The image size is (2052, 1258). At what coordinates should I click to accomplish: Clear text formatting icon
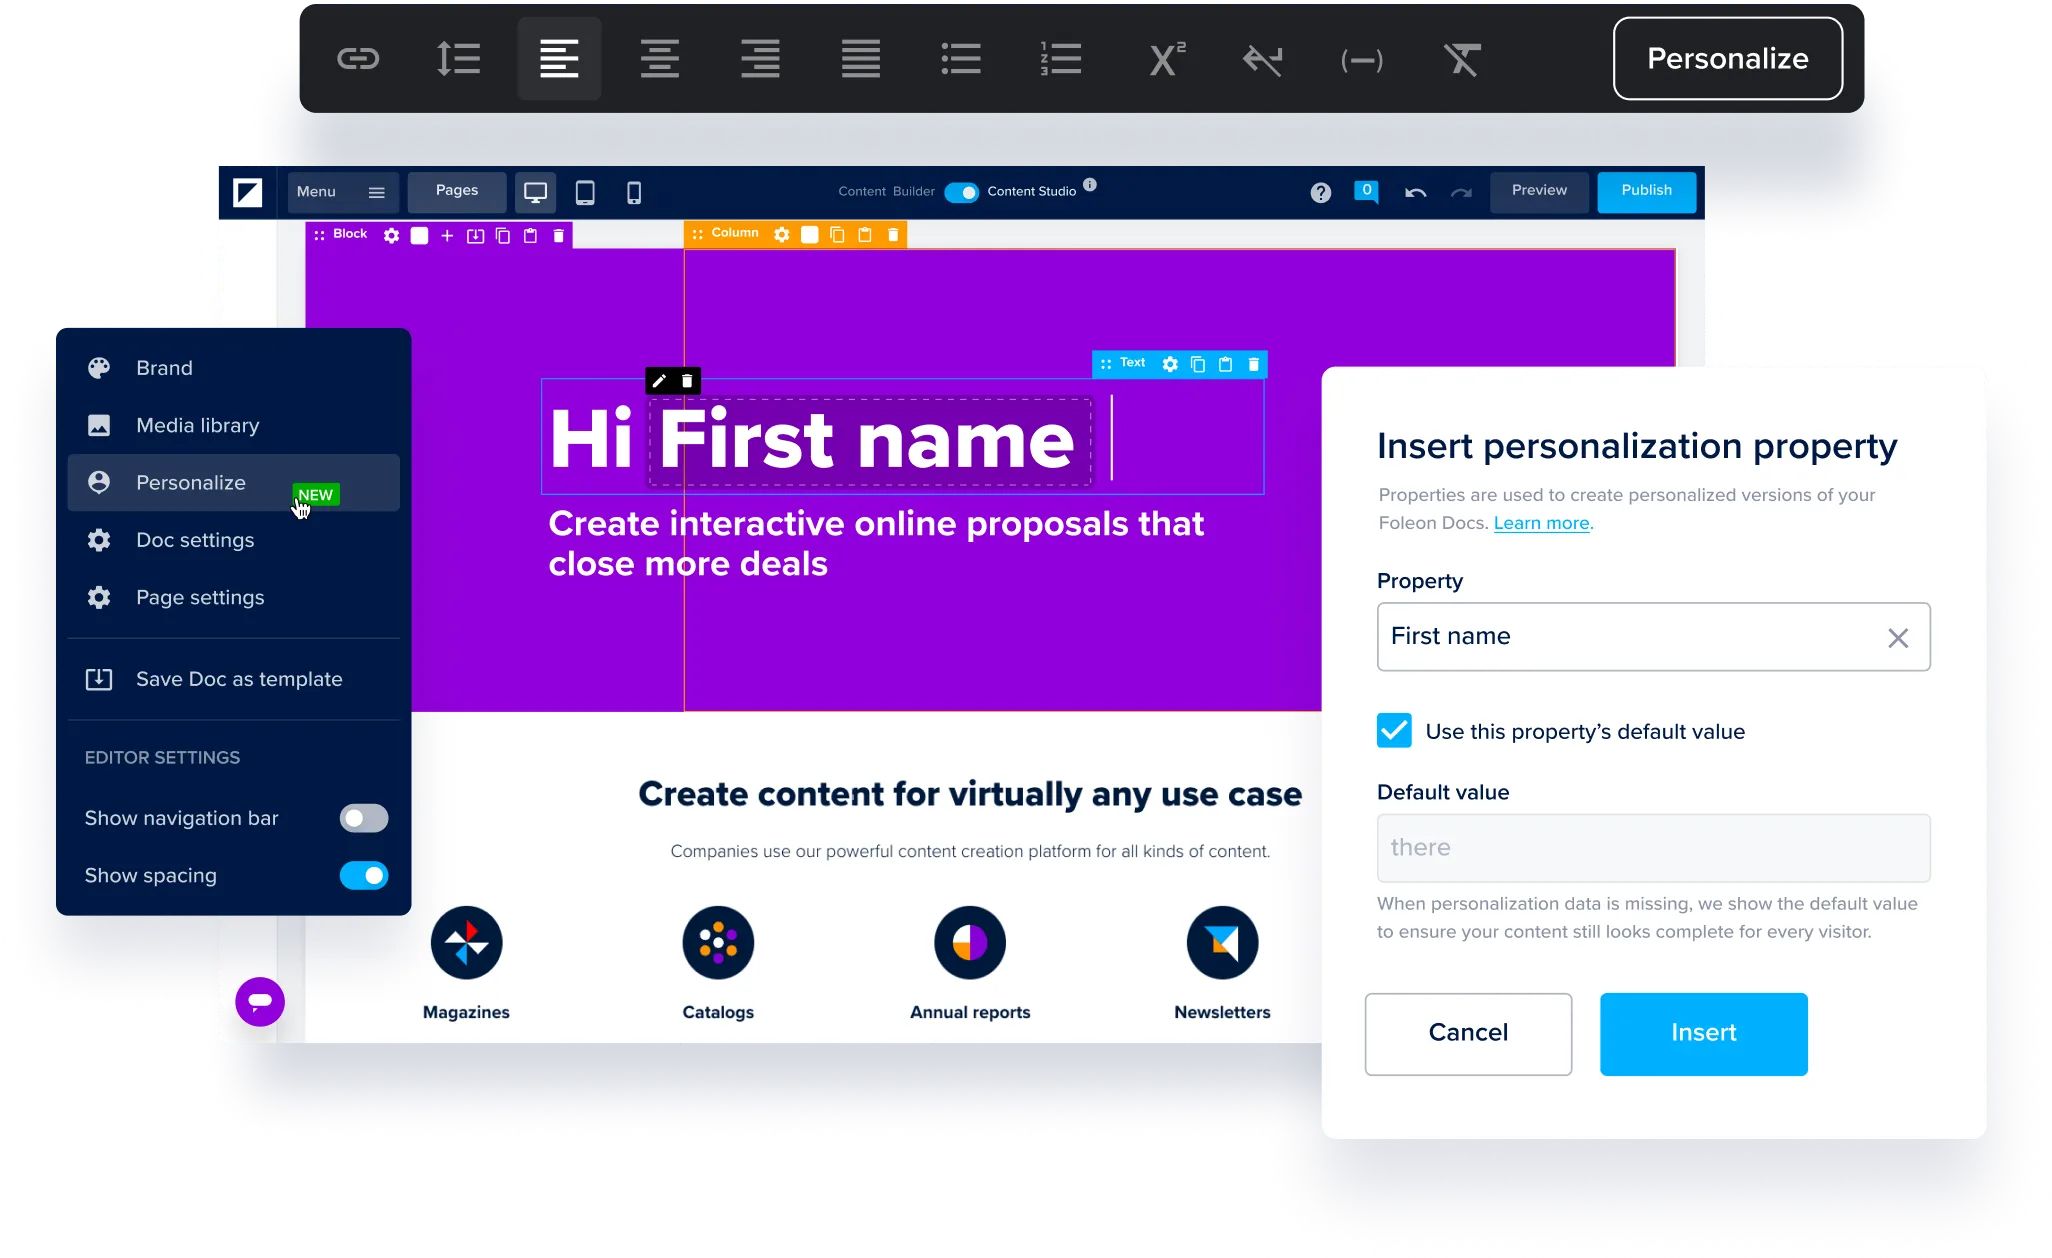pos(1462,59)
